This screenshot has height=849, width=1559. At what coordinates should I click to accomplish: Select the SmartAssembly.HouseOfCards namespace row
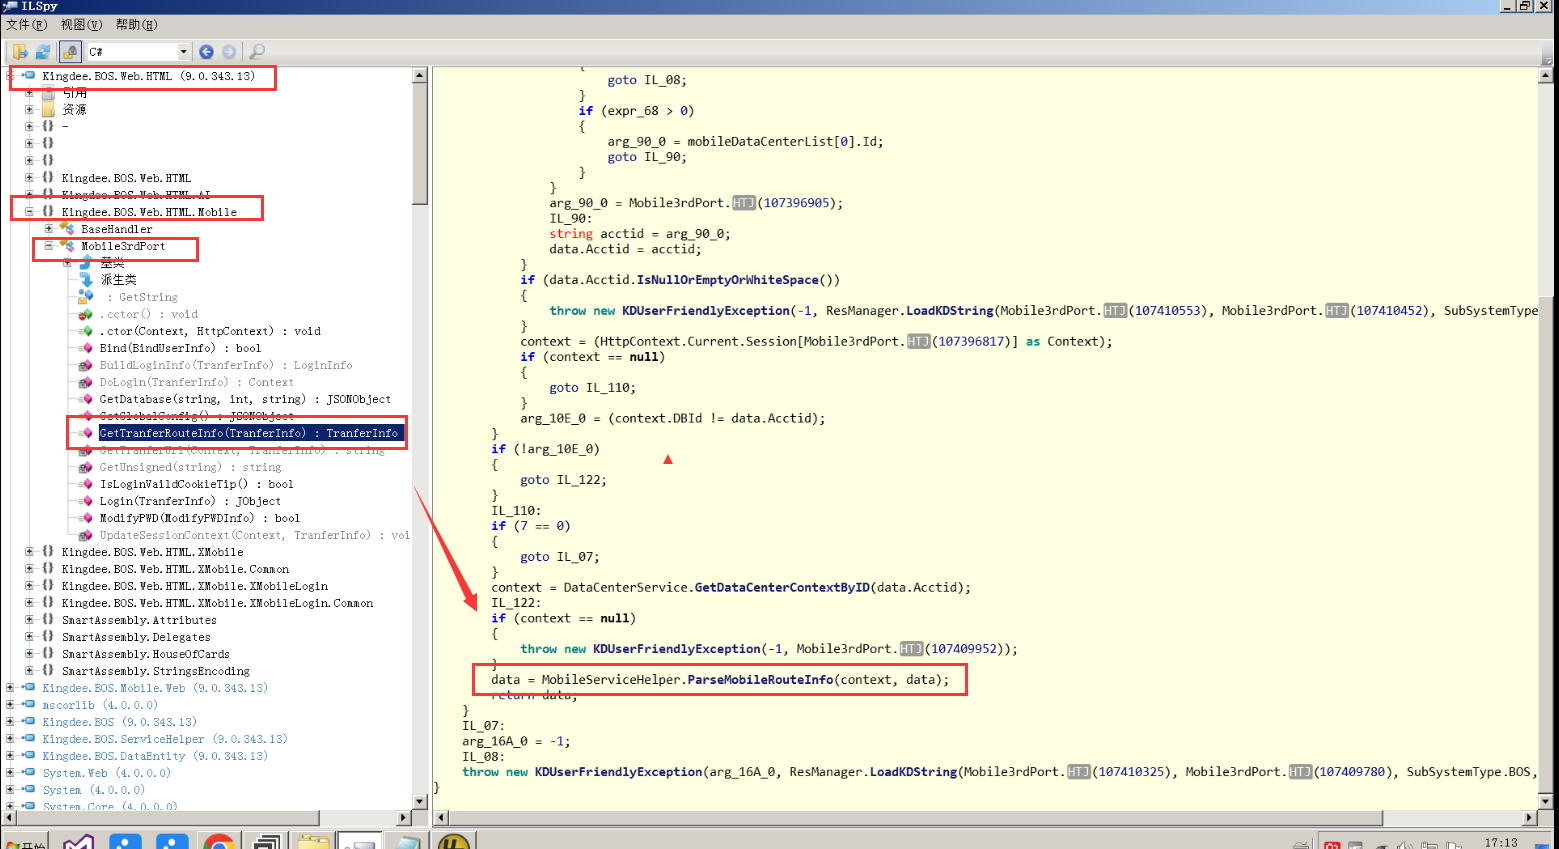pyautogui.click(x=145, y=654)
